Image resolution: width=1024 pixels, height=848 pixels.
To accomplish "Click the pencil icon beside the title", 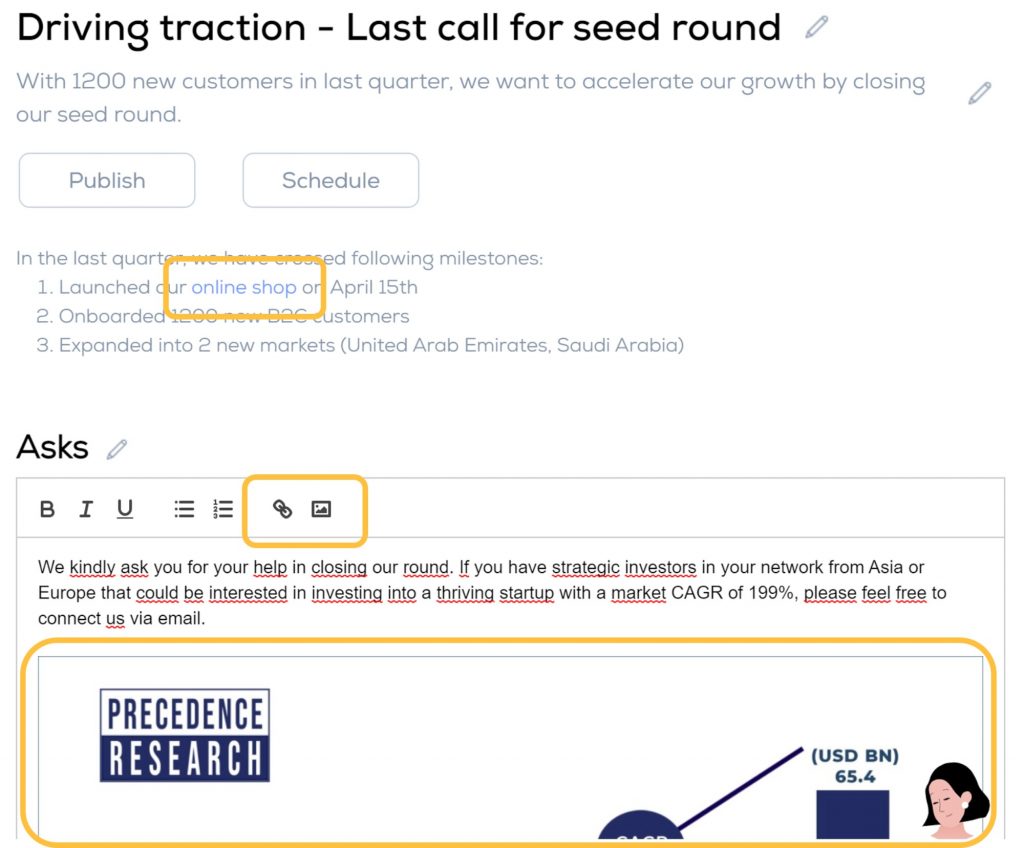I will 816,27.
